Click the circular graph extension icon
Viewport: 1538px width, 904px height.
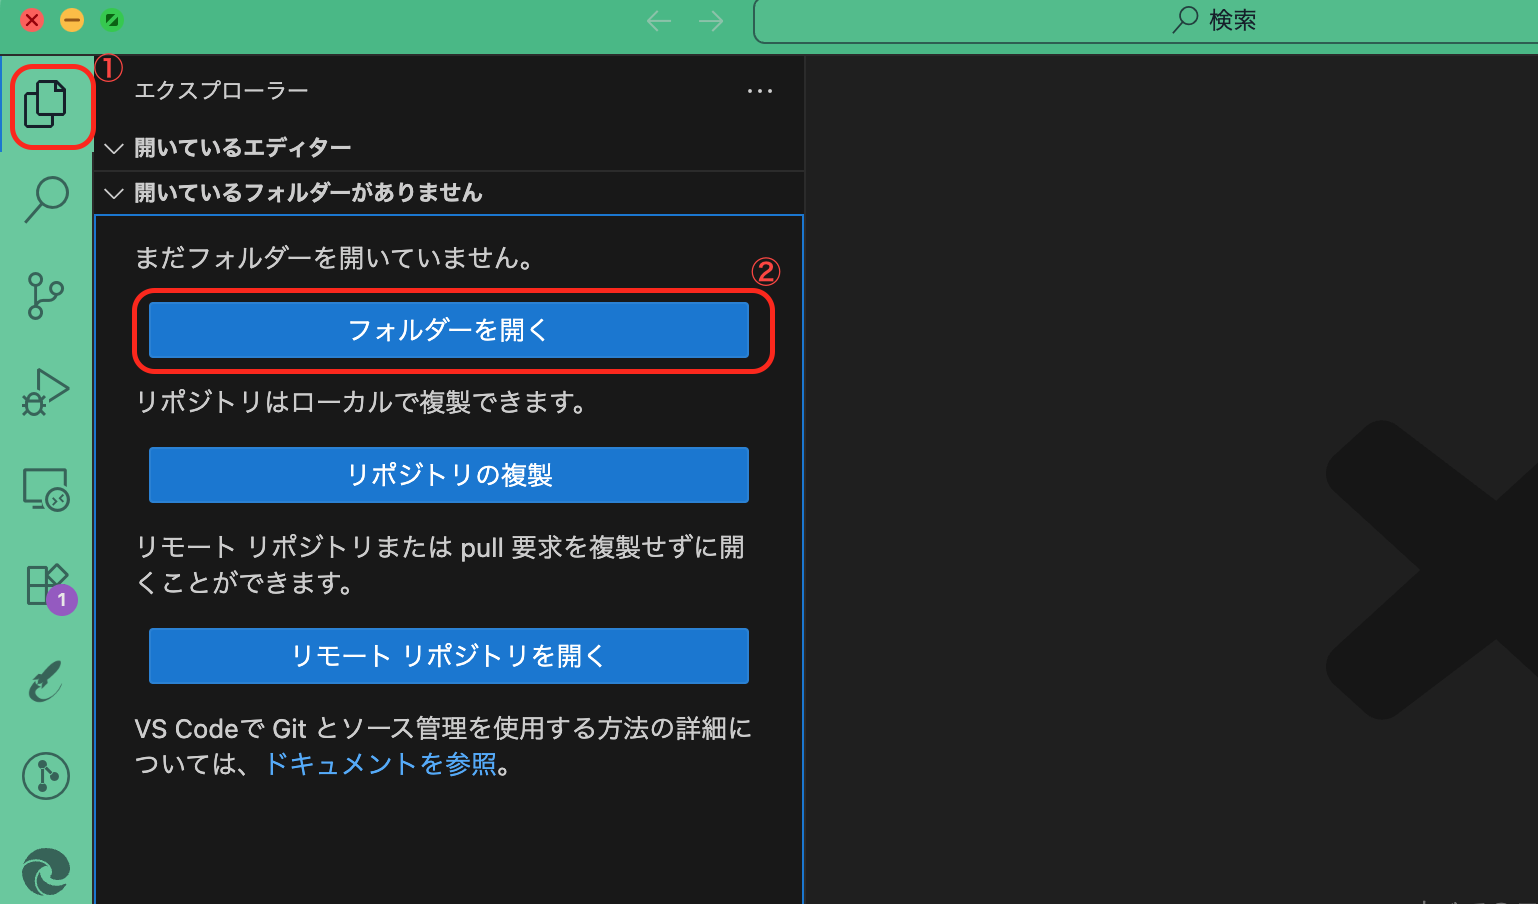tap(45, 776)
